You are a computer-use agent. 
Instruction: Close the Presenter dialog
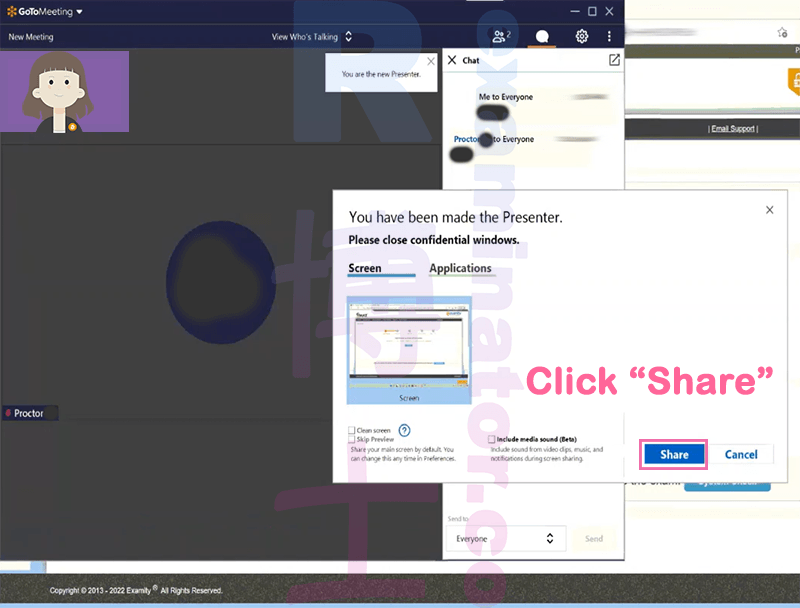coord(769,210)
